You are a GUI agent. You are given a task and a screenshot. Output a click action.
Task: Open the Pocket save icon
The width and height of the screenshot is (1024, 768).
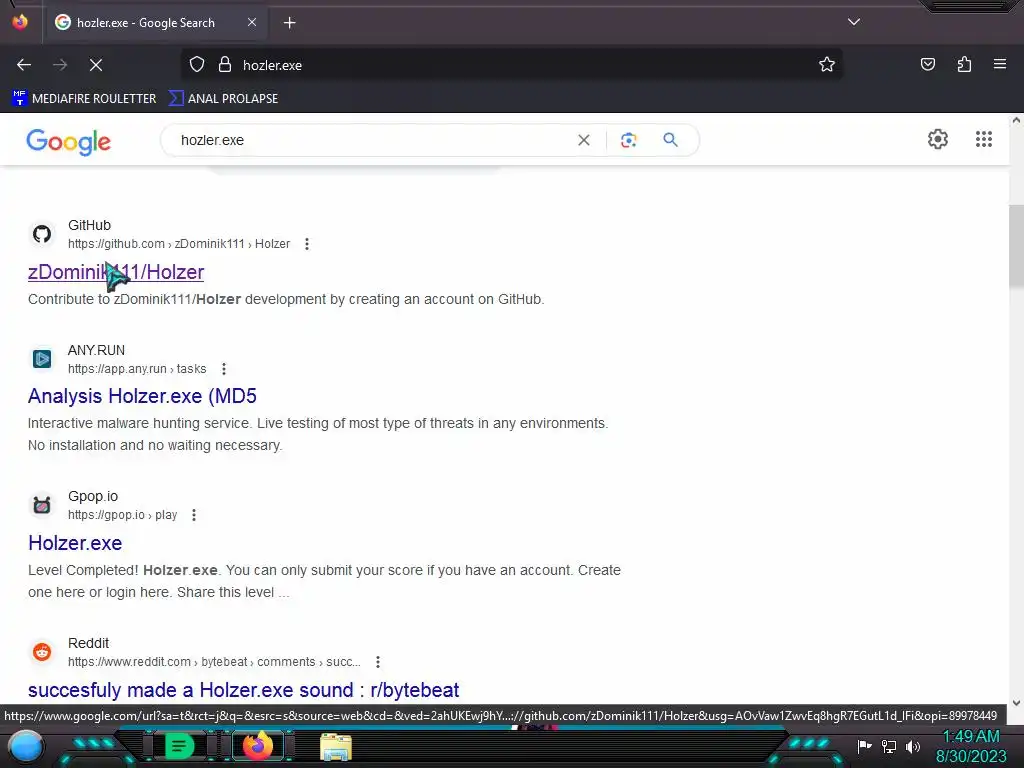click(x=927, y=65)
